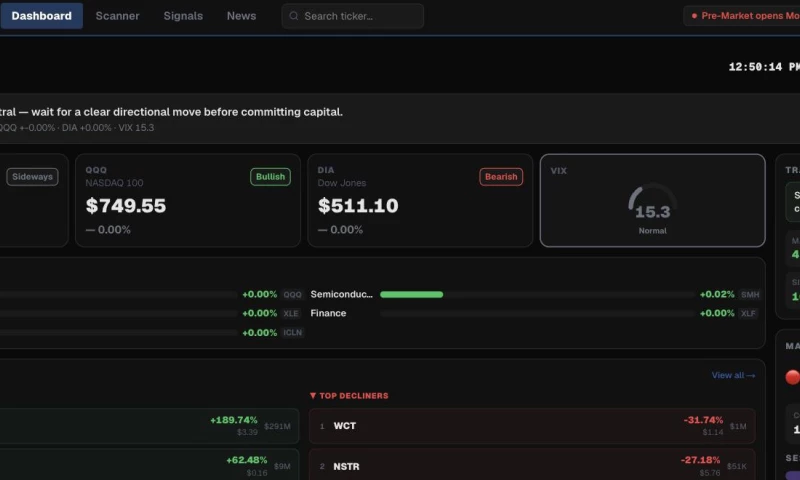800x480 pixels.
Task: Click the search magnifier icon
Action: [x=294, y=16]
